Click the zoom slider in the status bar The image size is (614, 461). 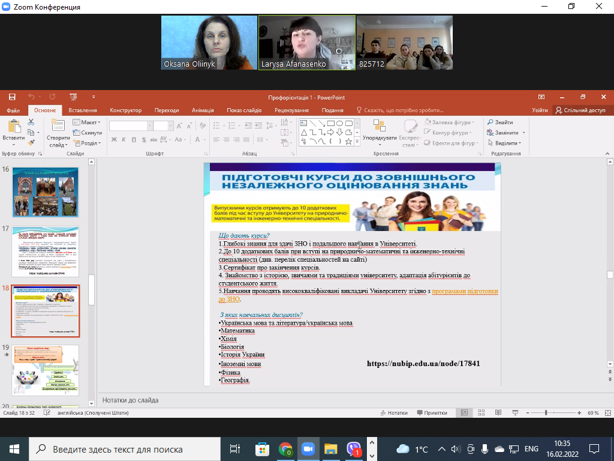click(546, 412)
